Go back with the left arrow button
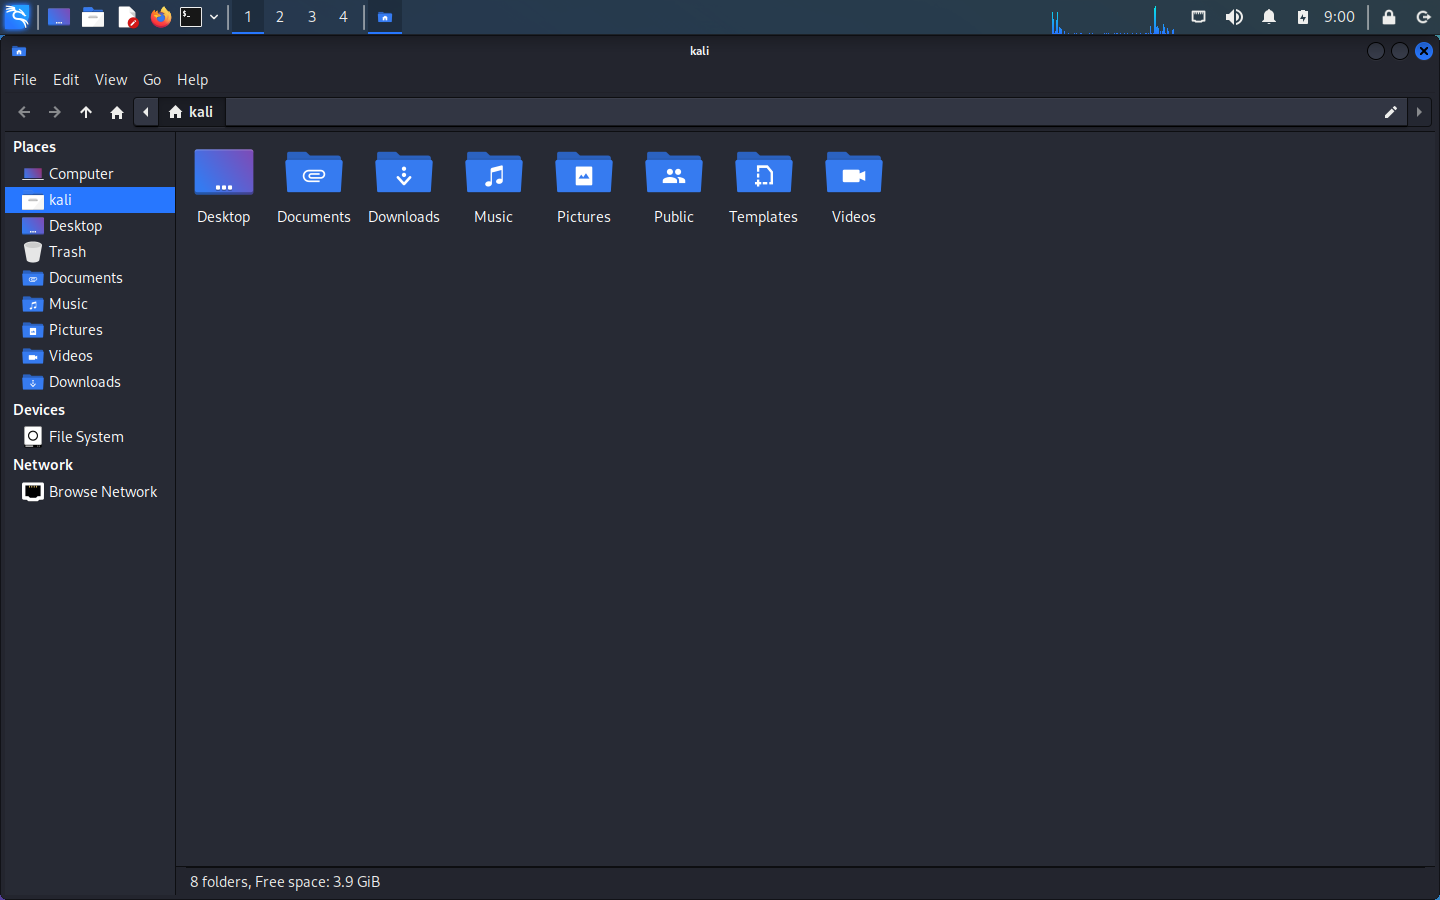This screenshot has width=1440, height=900. click(x=24, y=112)
